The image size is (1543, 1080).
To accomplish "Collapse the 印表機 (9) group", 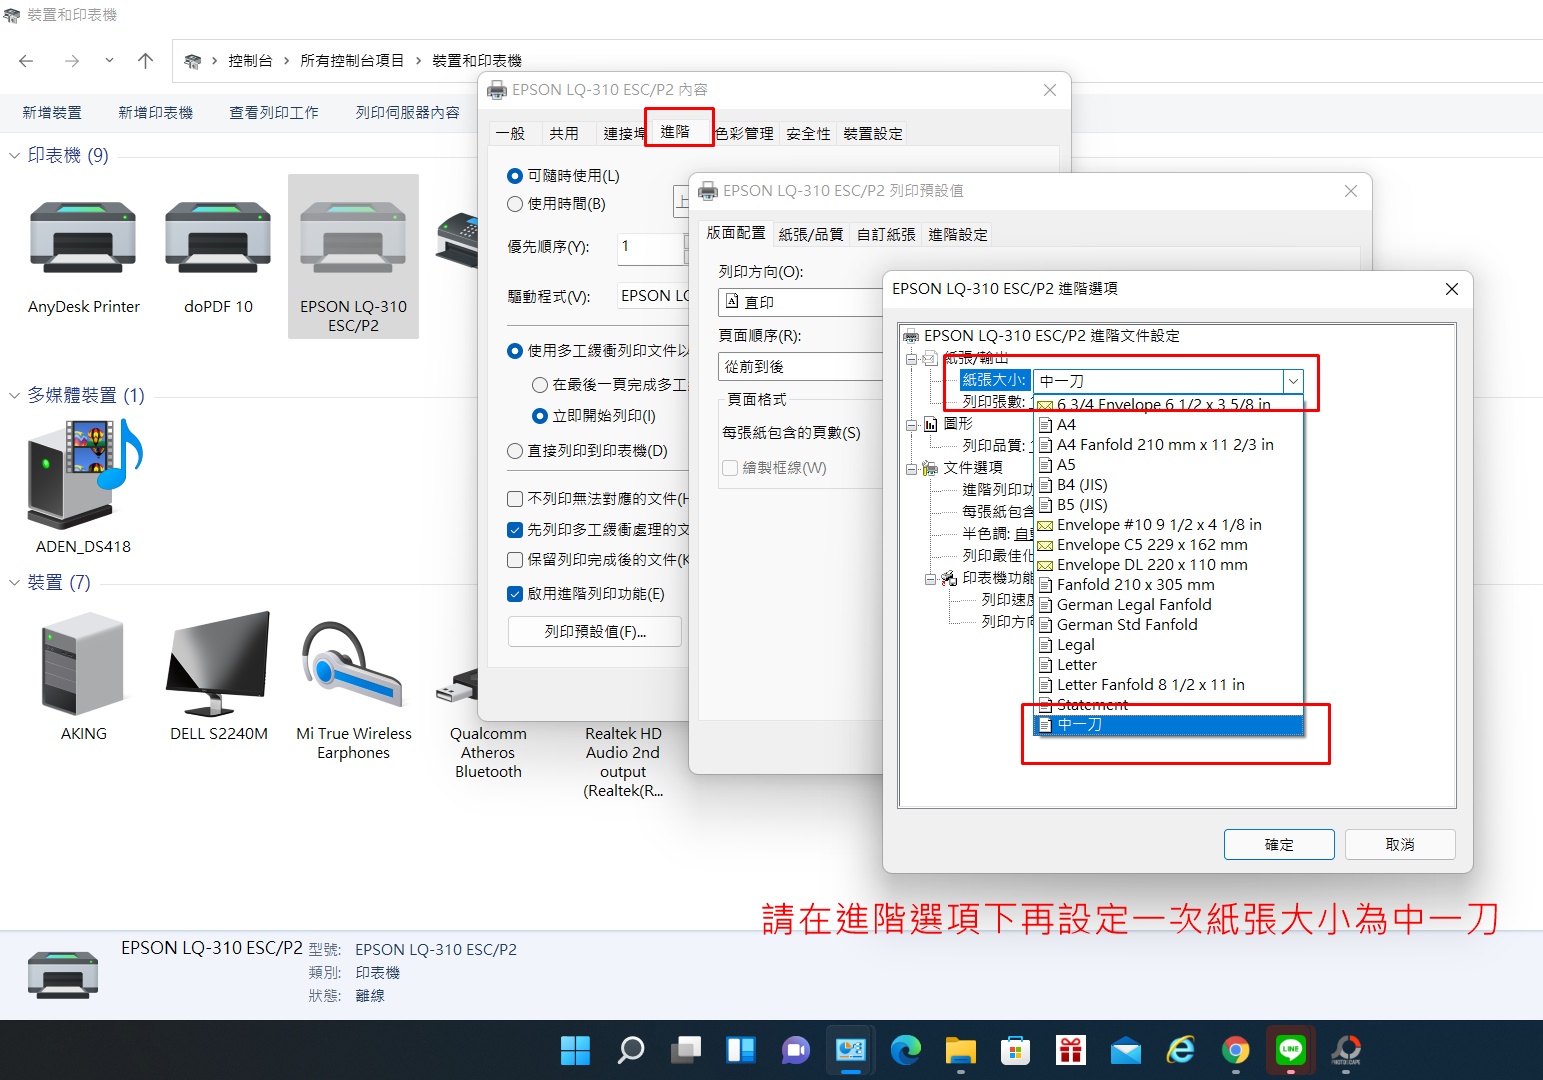I will coord(14,156).
